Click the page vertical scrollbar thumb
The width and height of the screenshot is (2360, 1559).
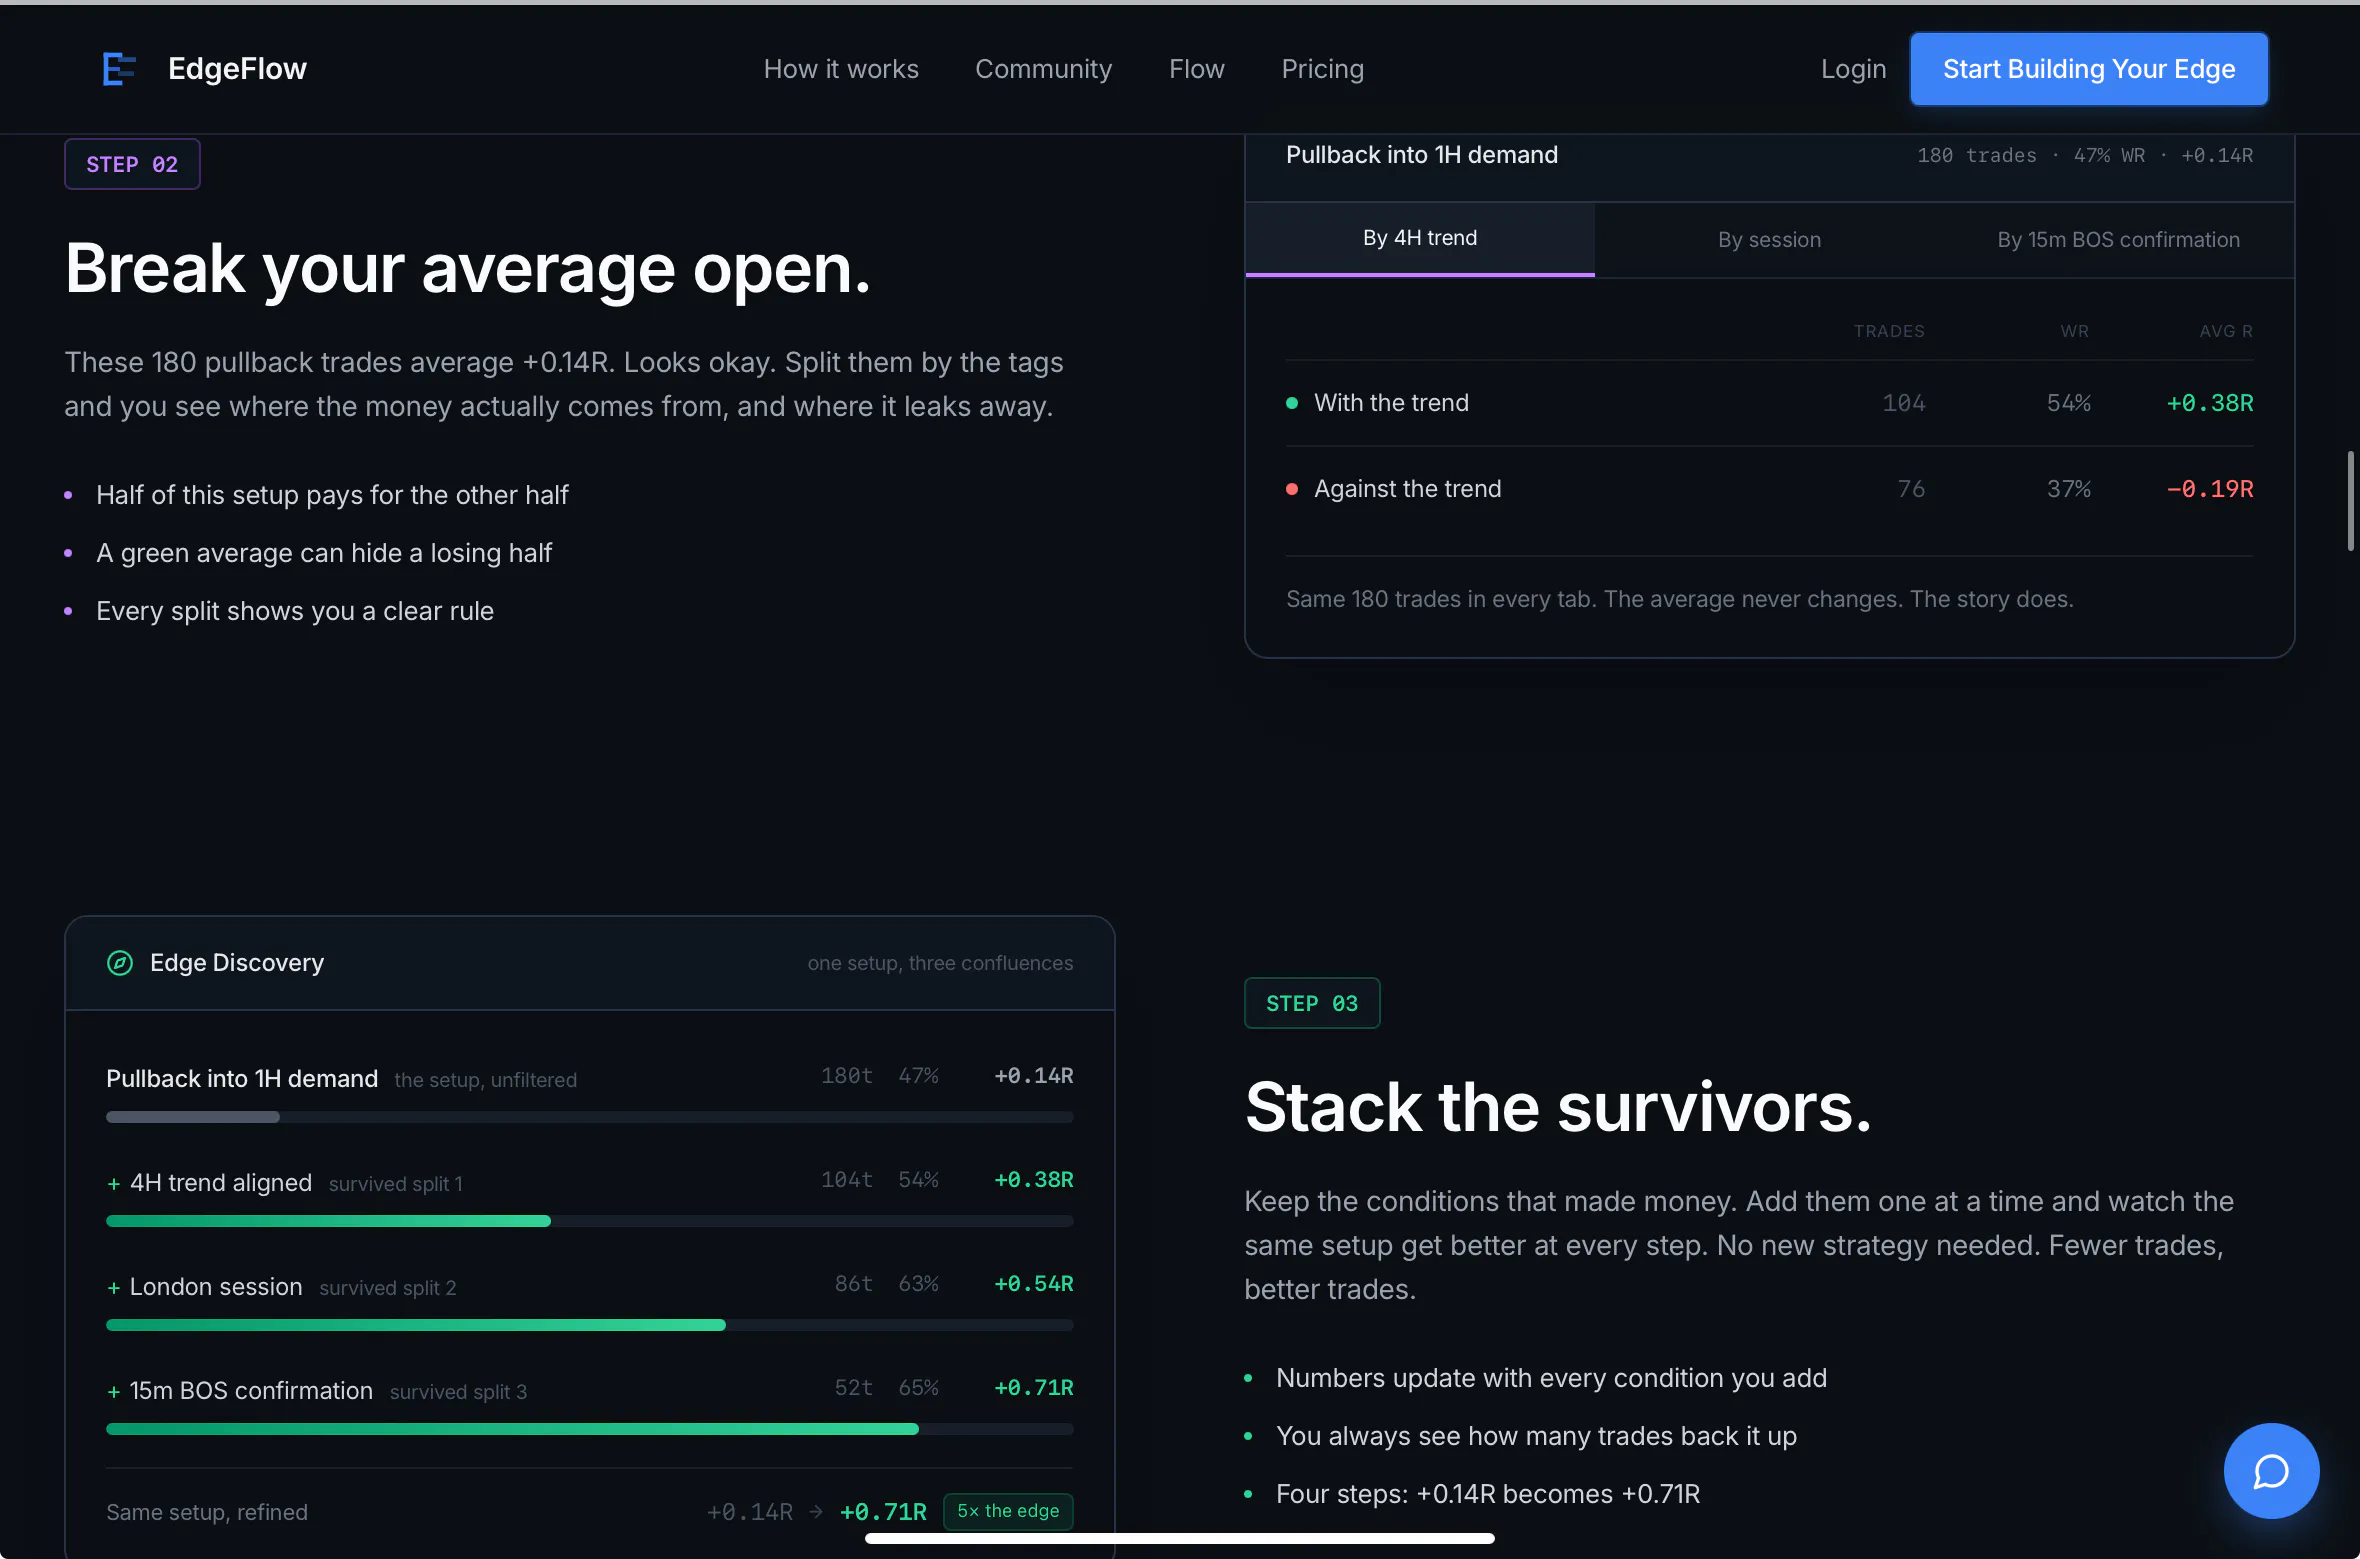tap(2350, 500)
